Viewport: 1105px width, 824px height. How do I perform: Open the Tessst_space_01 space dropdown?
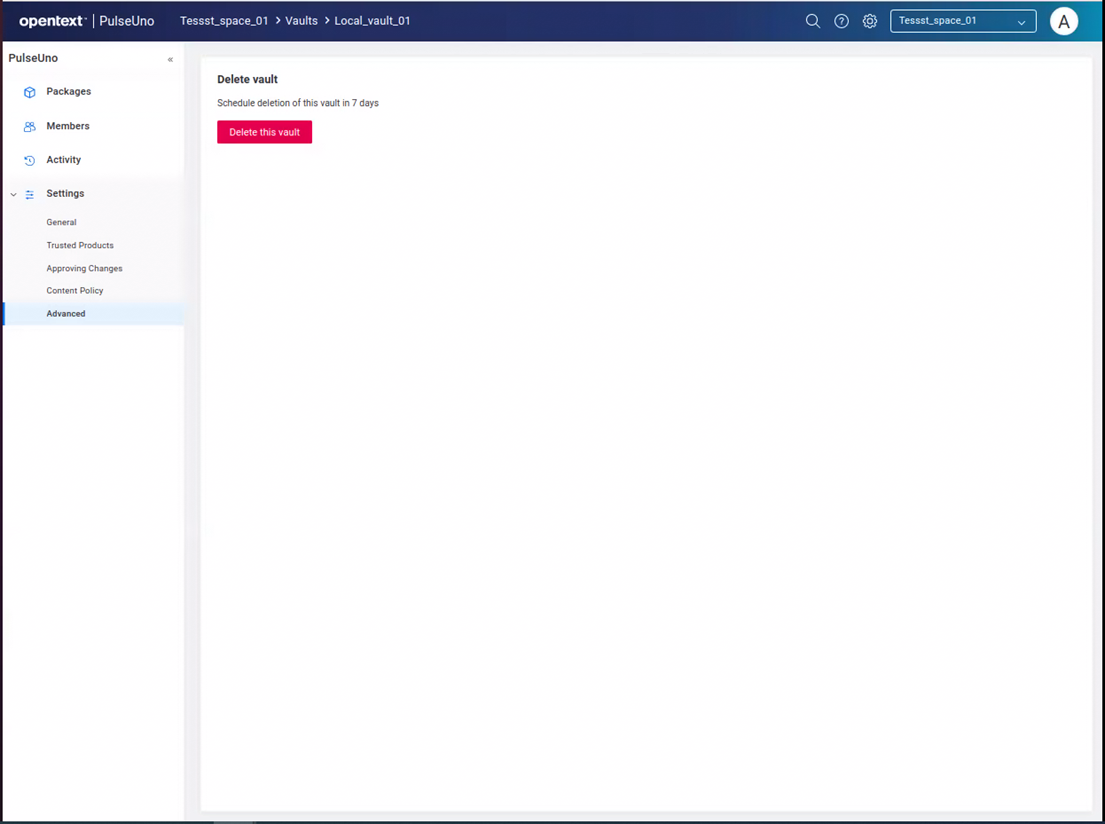[x=962, y=21]
